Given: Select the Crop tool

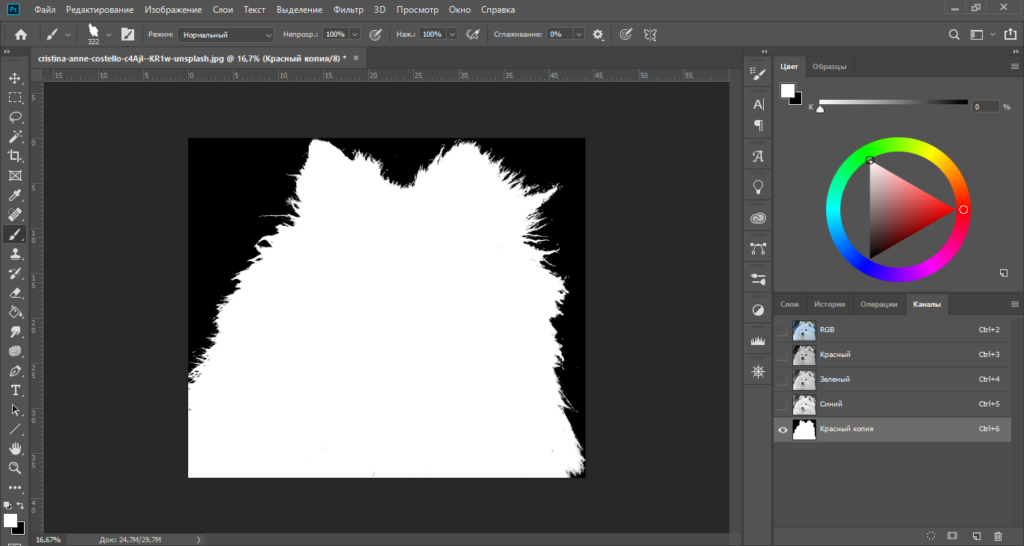Looking at the screenshot, I should tap(15, 156).
